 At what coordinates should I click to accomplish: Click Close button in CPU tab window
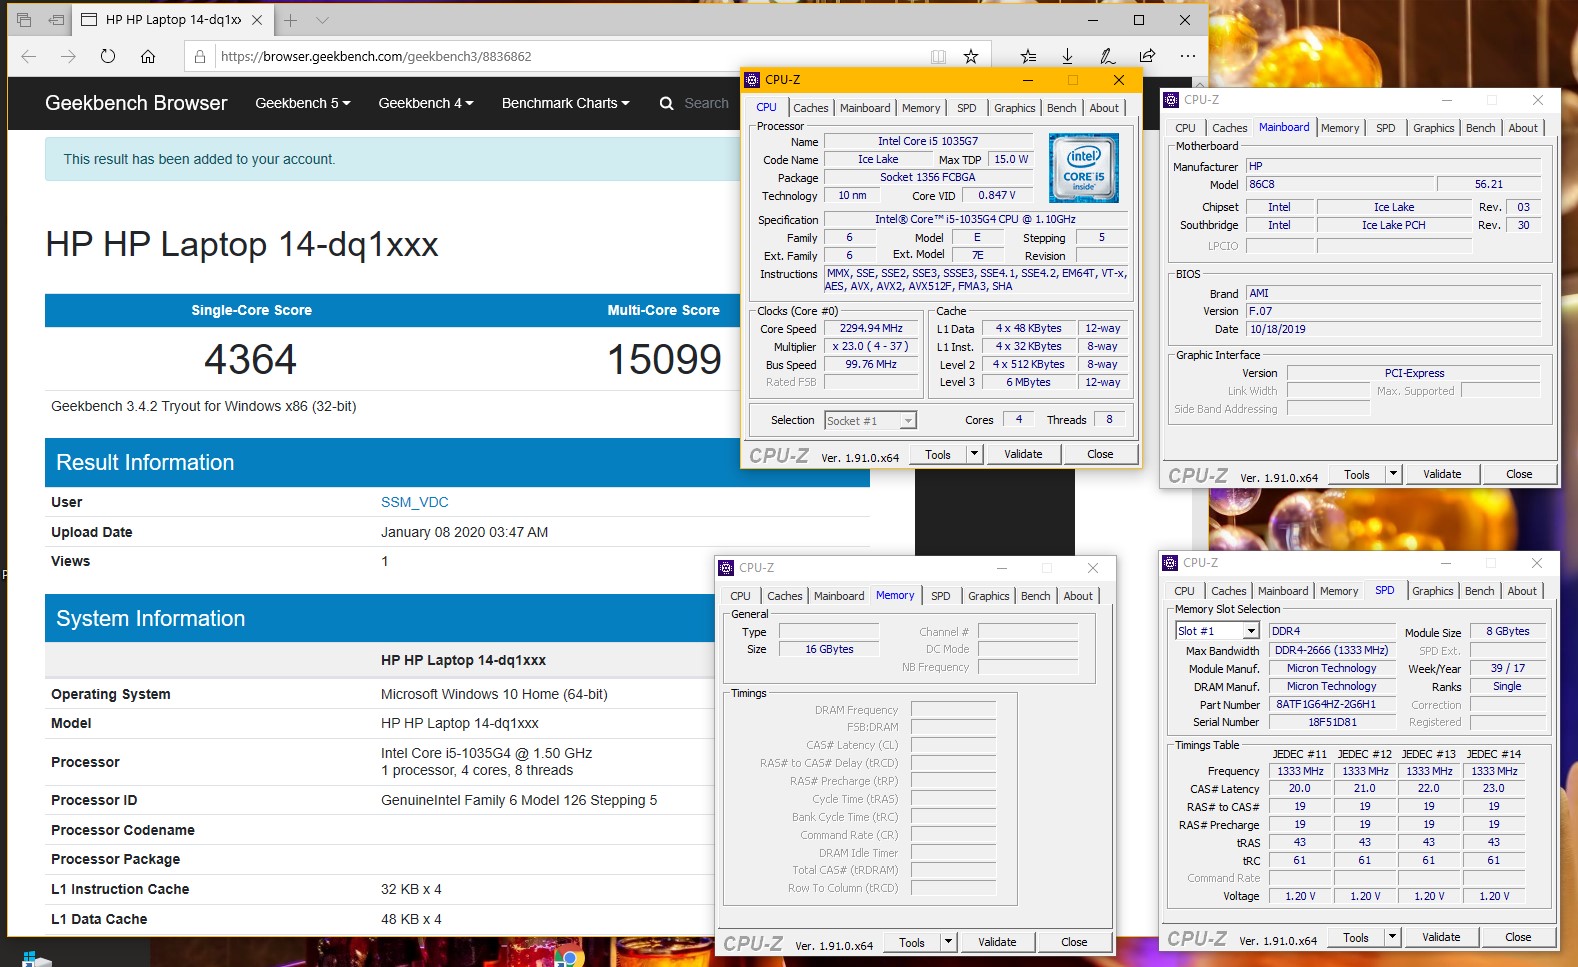pos(1100,454)
